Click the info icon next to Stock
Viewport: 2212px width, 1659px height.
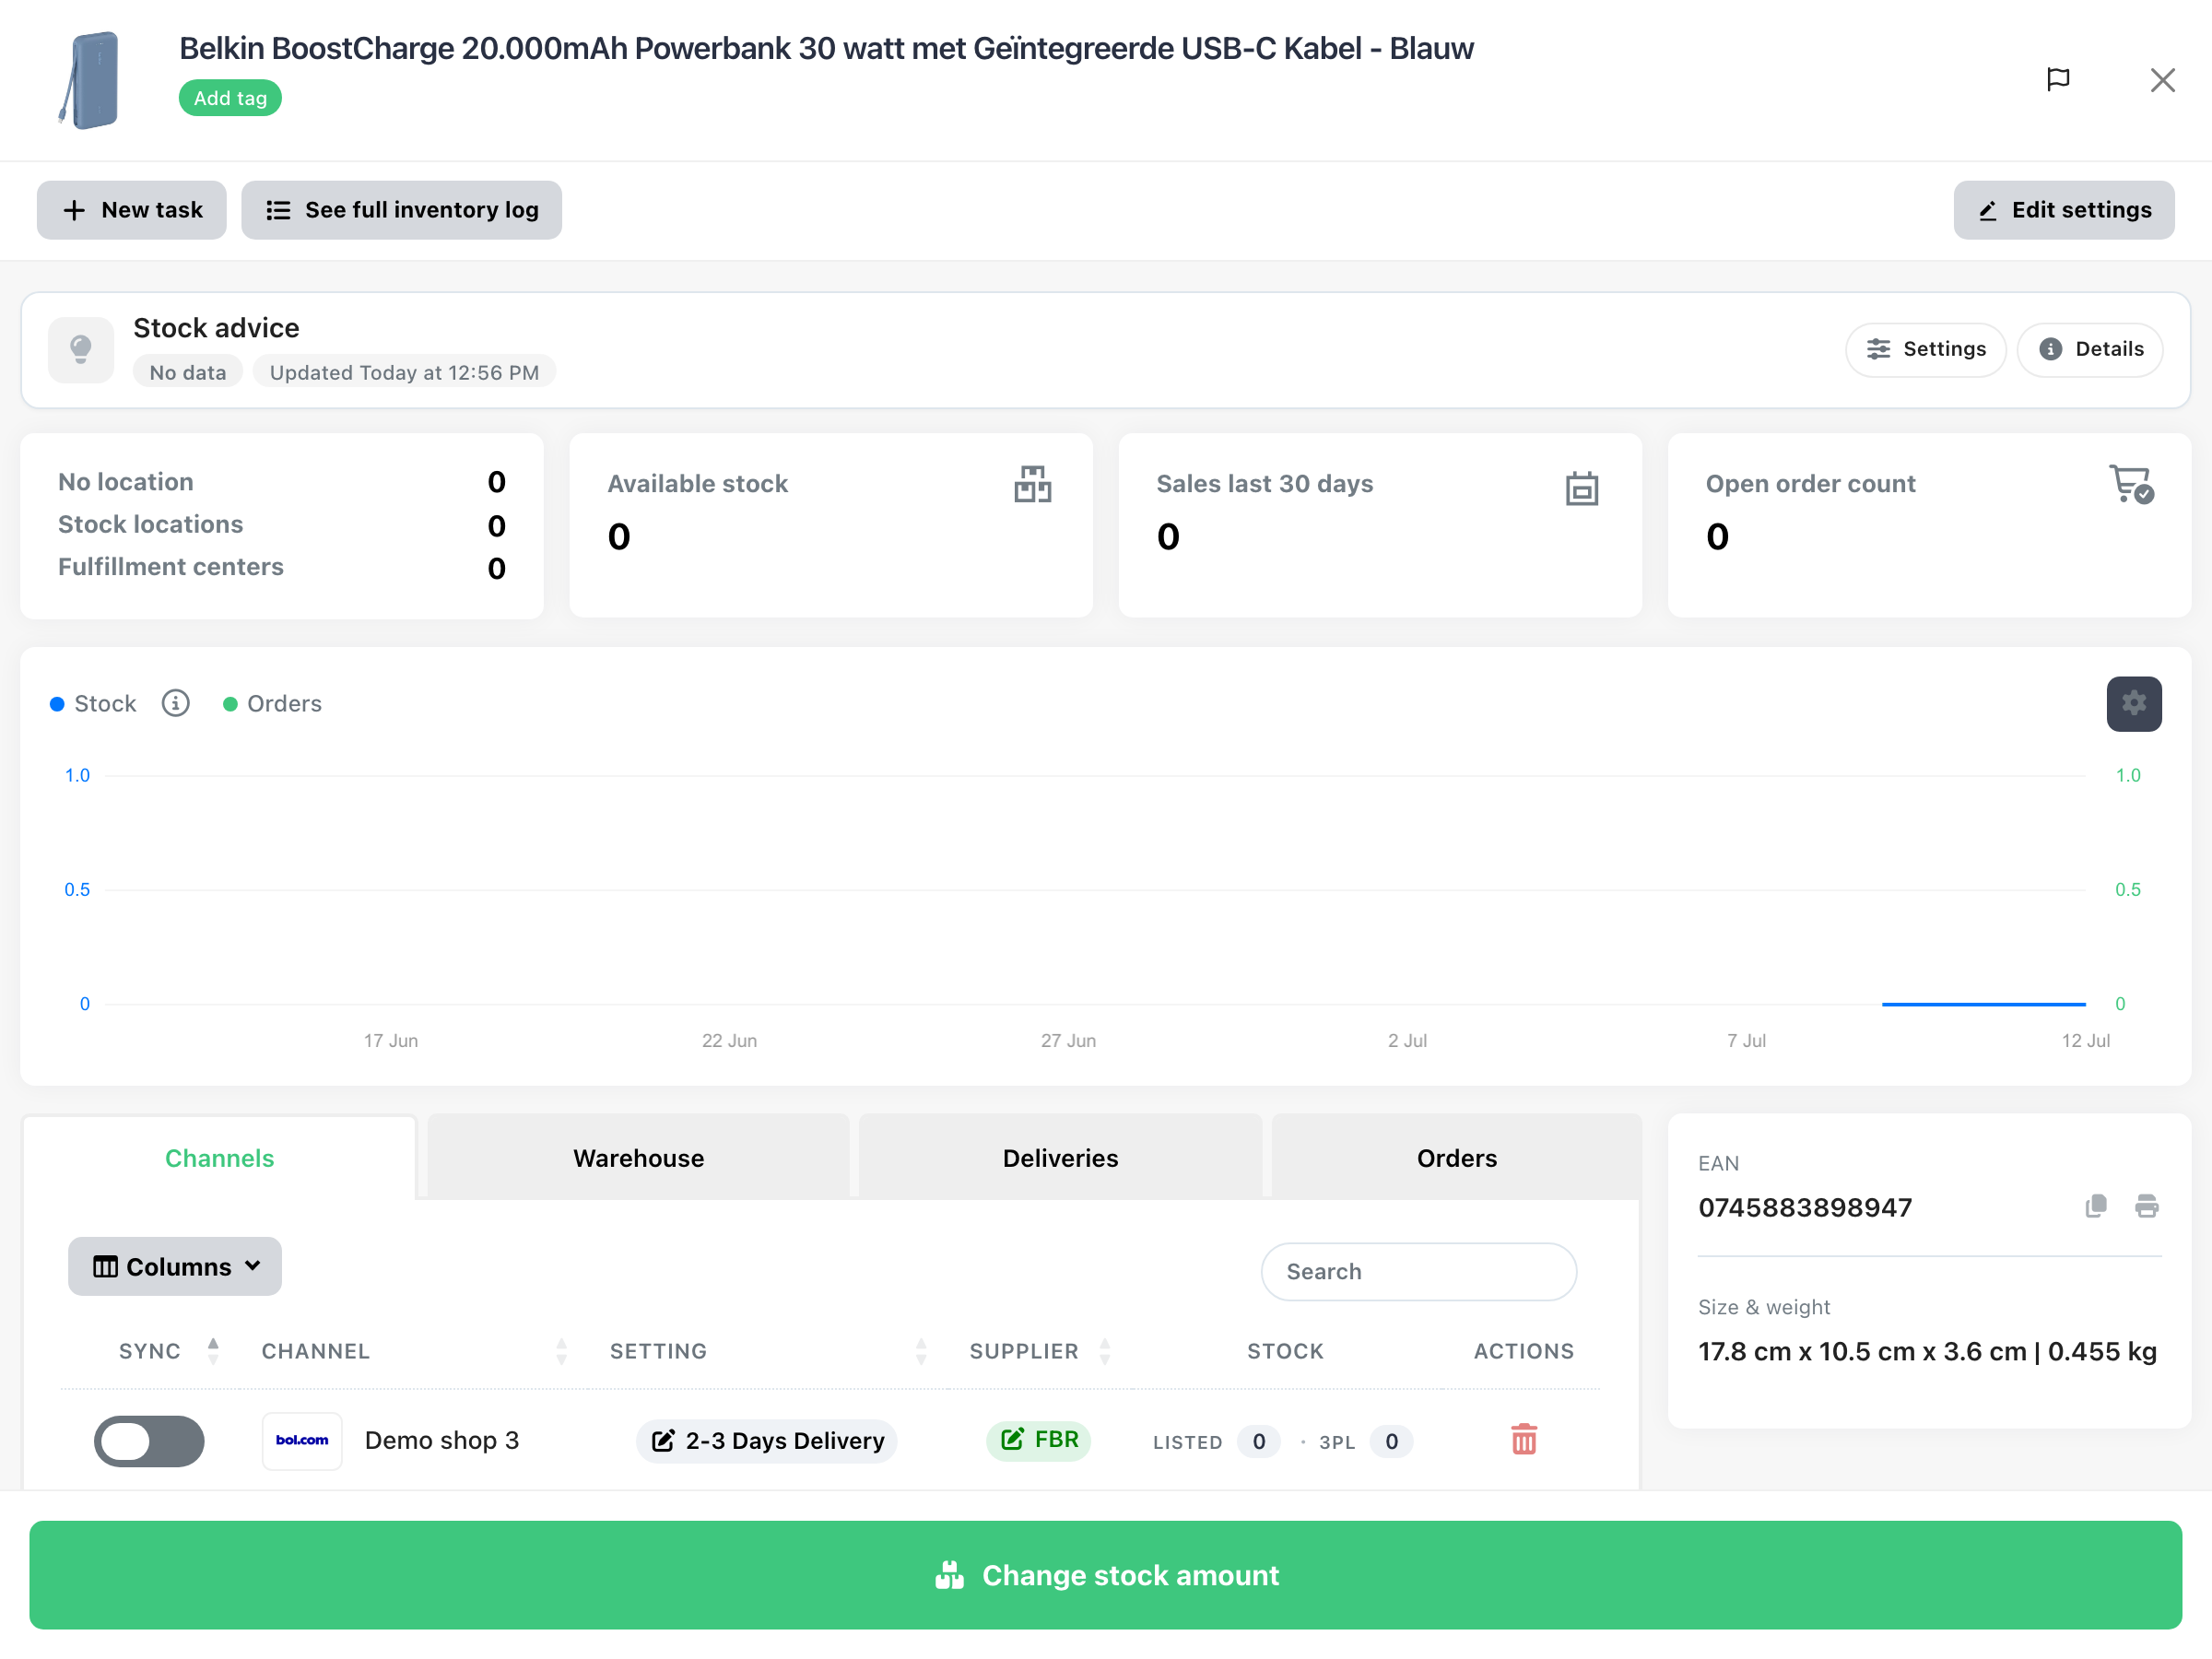(x=175, y=703)
